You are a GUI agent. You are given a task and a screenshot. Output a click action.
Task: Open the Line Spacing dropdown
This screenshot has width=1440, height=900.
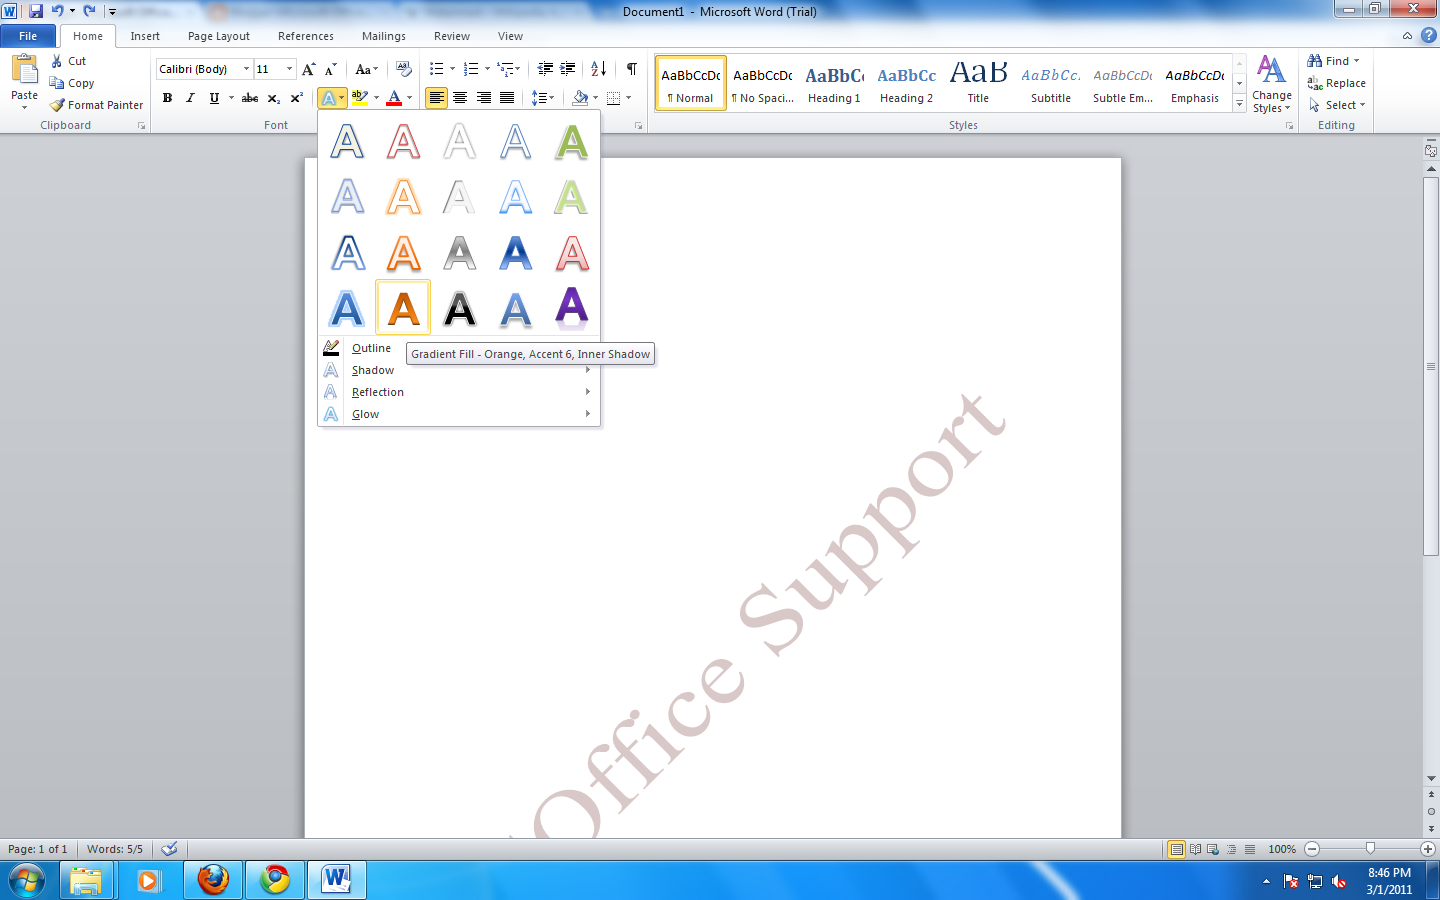[542, 98]
